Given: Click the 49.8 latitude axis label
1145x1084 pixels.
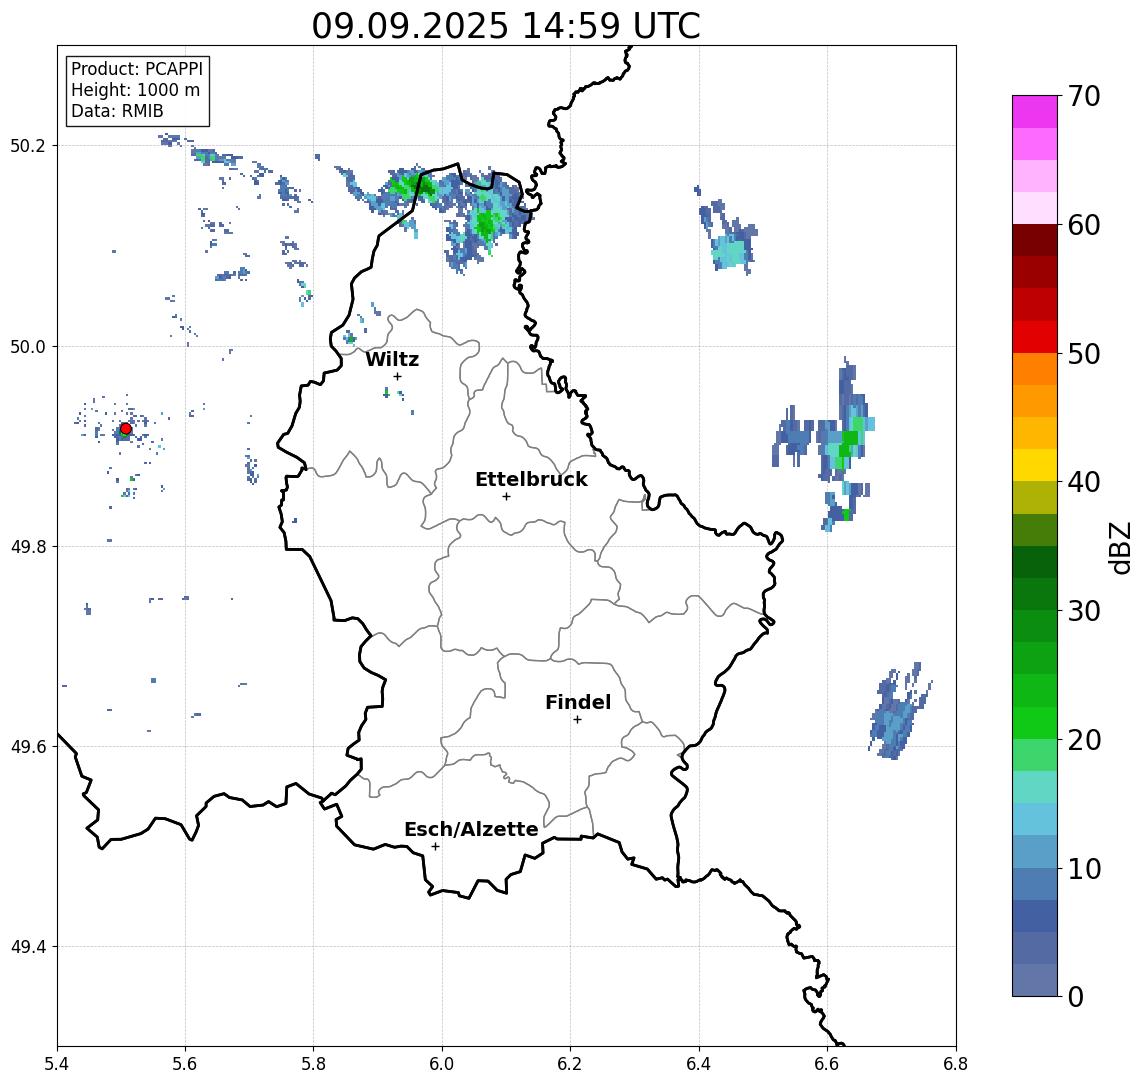Looking at the screenshot, I should coord(27,546).
